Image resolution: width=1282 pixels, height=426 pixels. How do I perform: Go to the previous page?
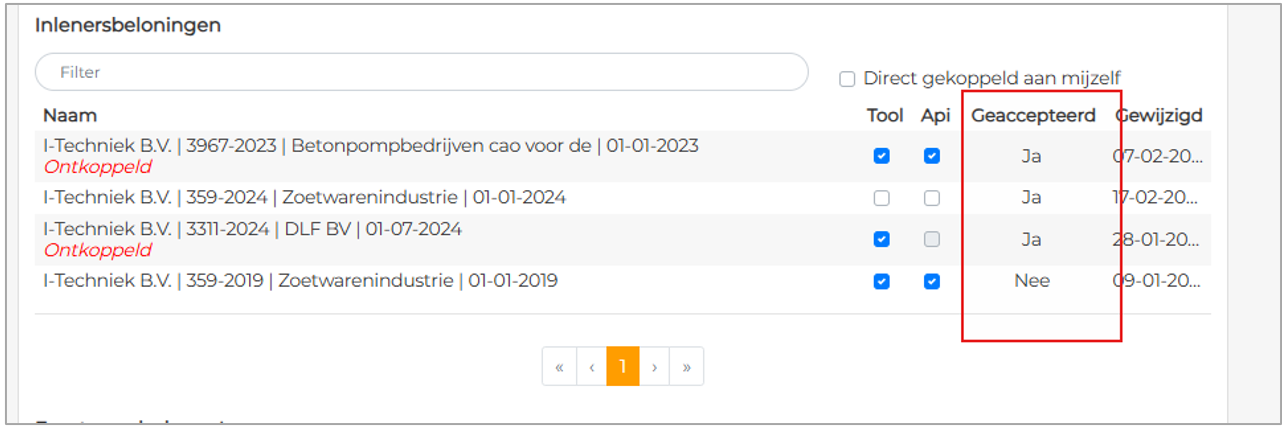tap(591, 367)
